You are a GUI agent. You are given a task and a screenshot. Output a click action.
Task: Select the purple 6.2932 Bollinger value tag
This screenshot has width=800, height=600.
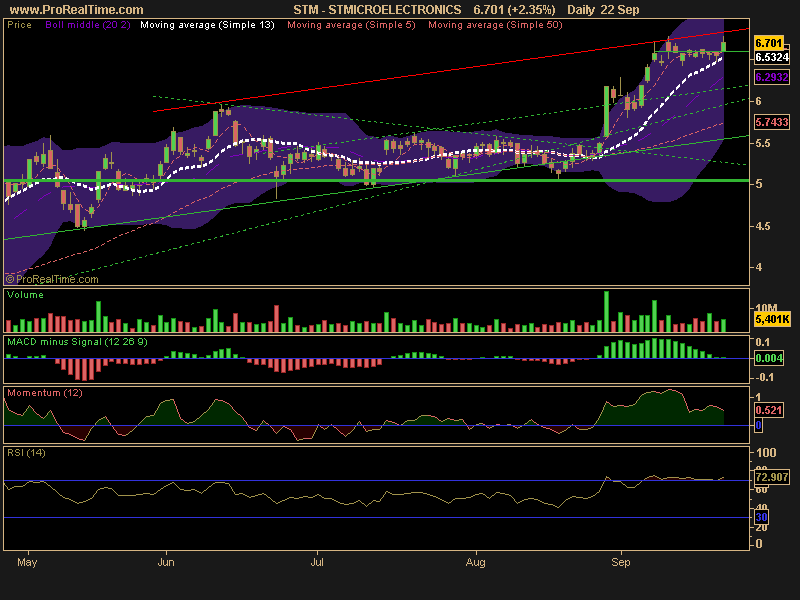click(771, 76)
